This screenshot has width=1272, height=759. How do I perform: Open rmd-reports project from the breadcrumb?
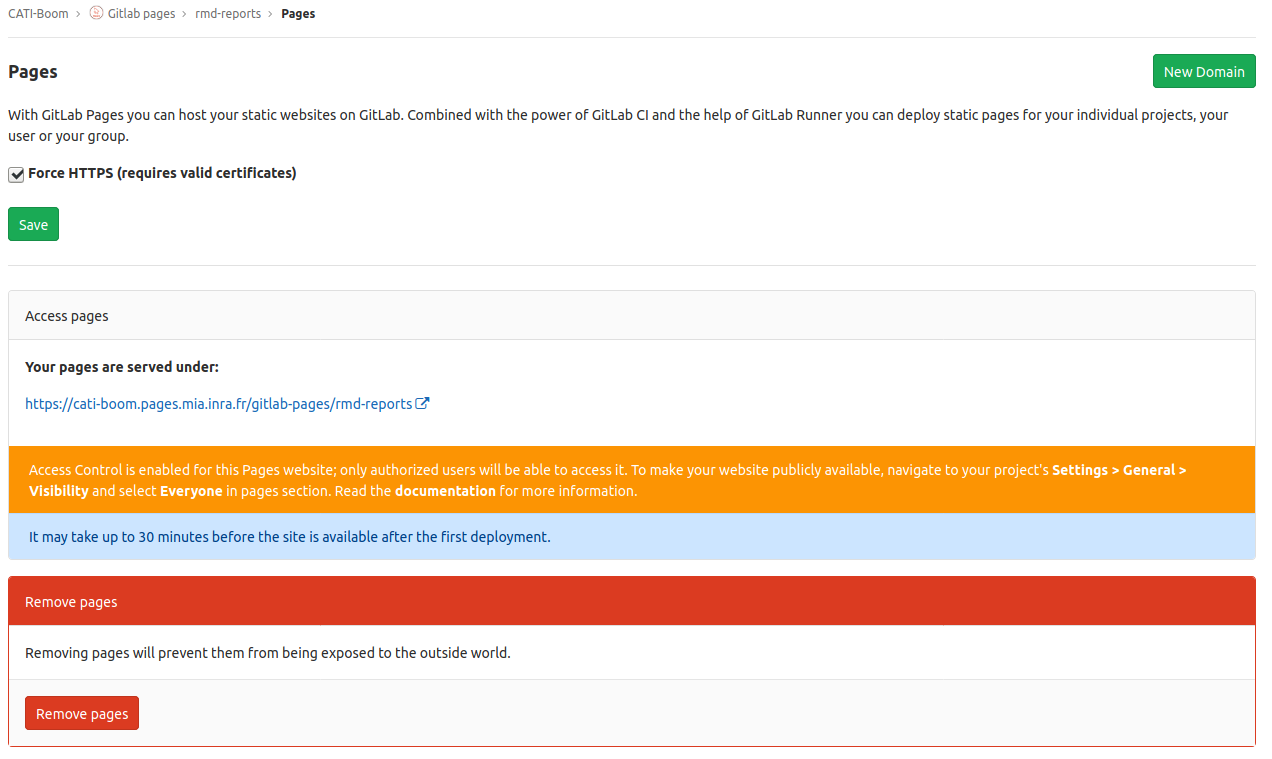[x=228, y=14]
